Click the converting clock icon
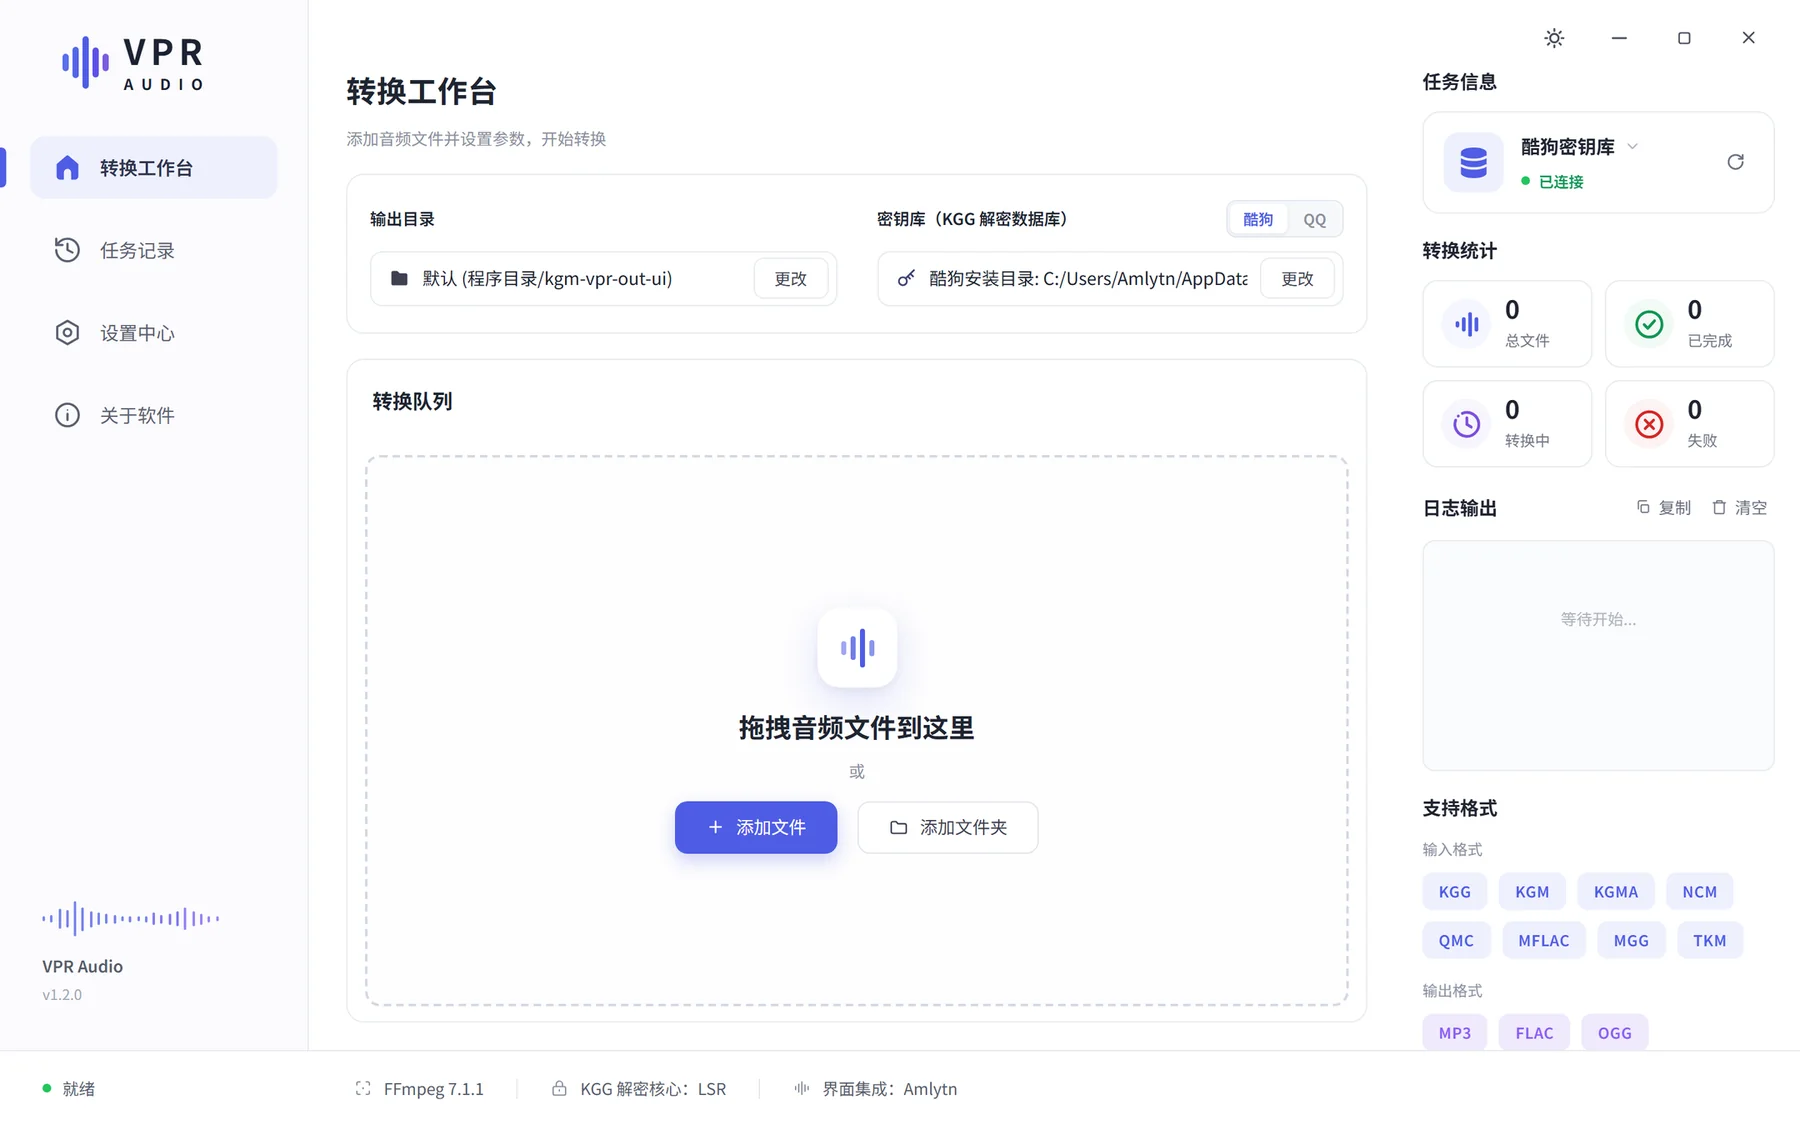 [1467, 424]
